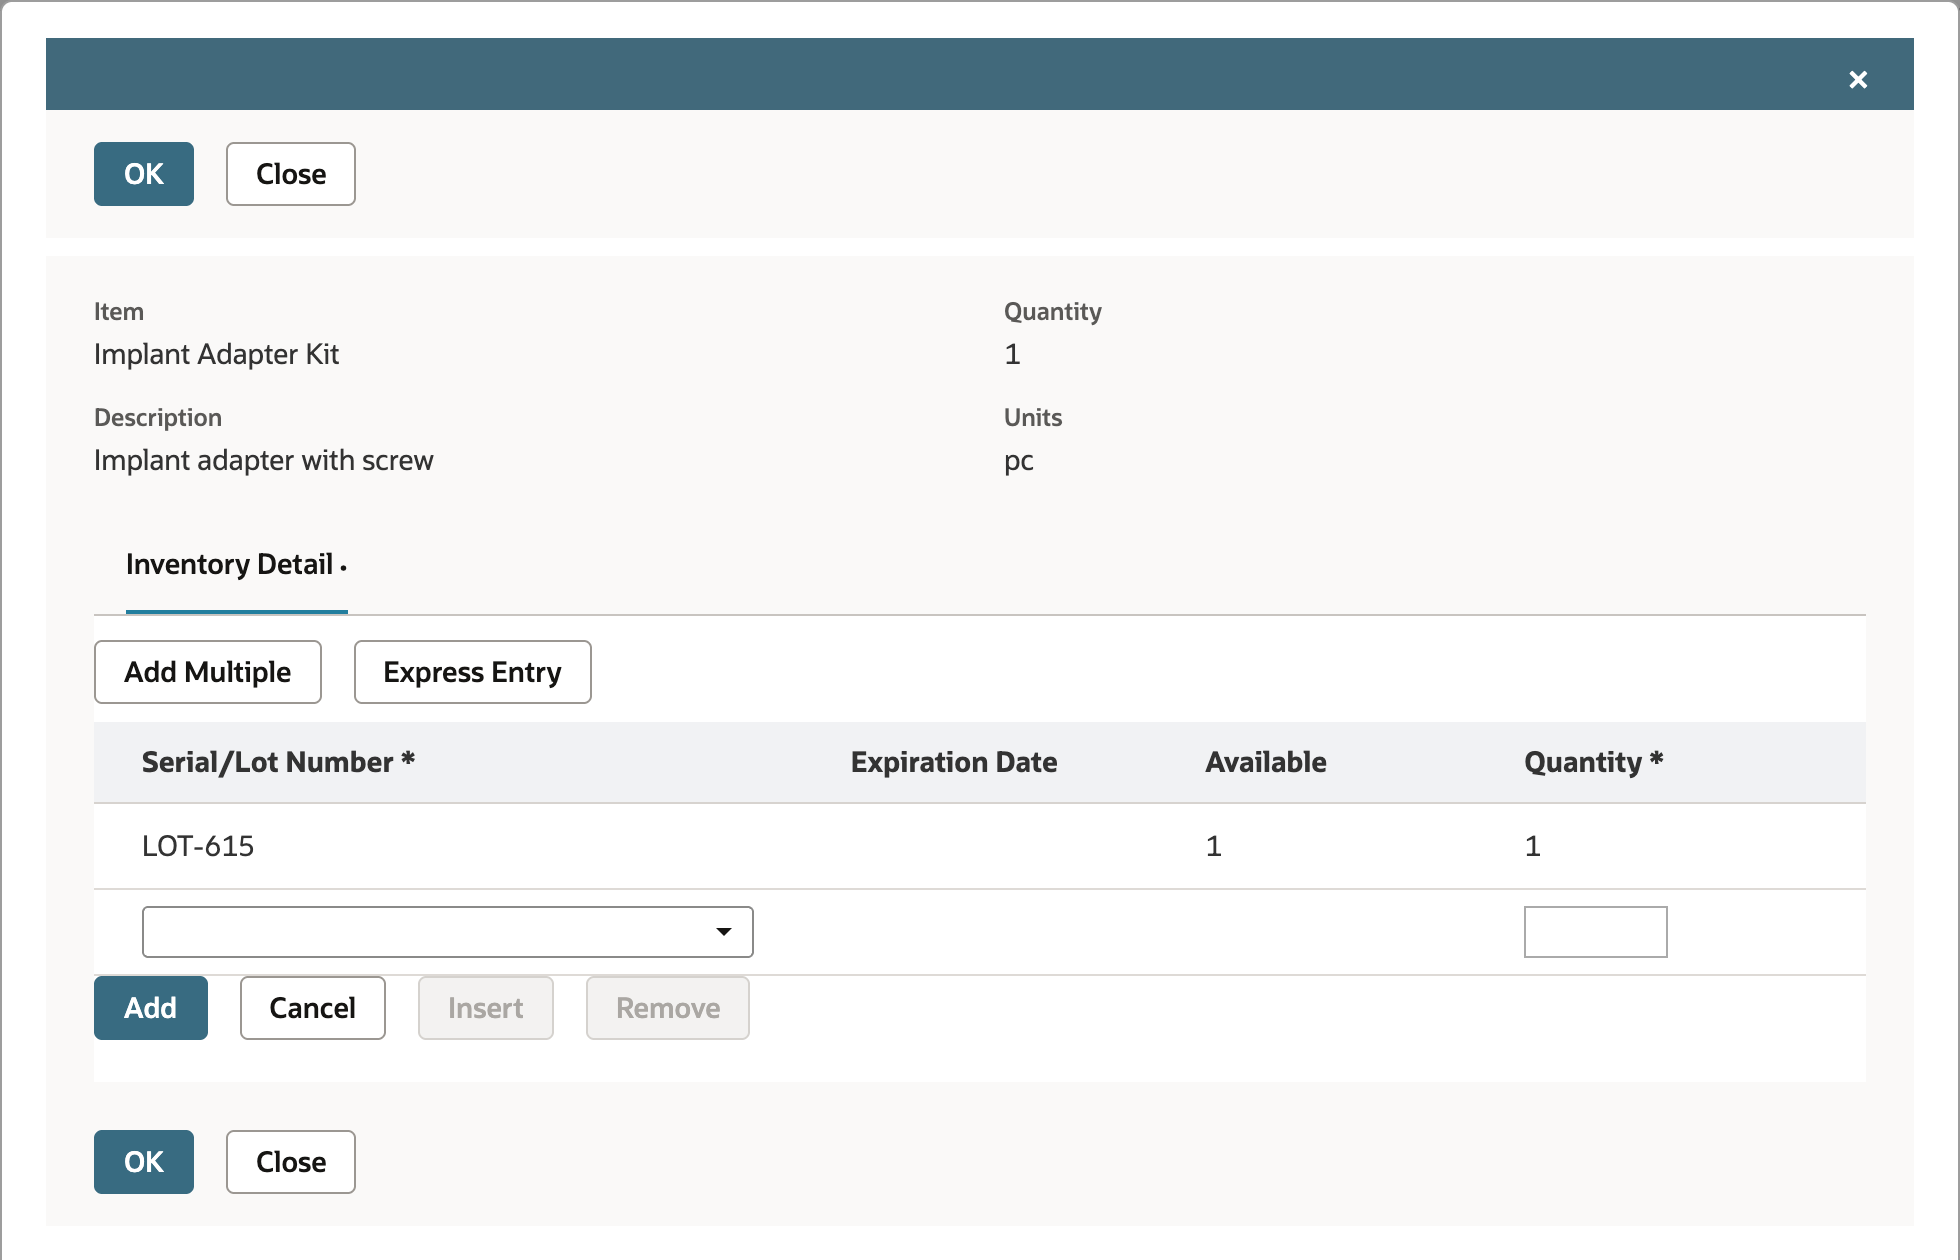Click the Add button for the new line
The width and height of the screenshot is (1960, 1260).
tap(151, 1008)
